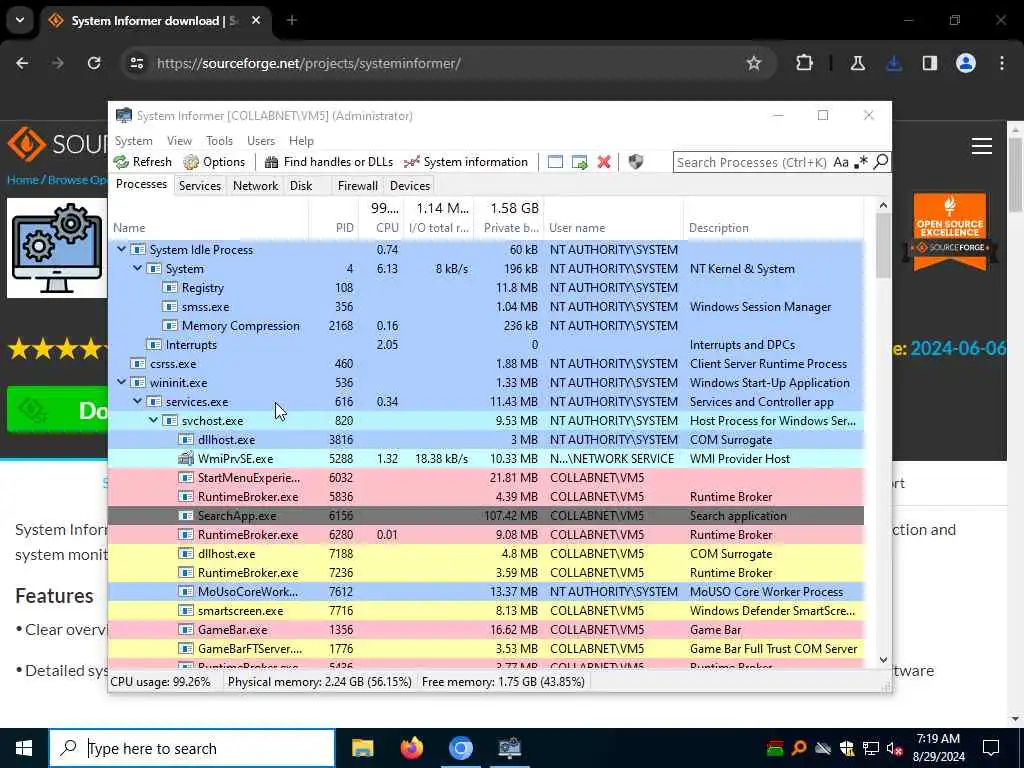Image resolution: width=1024 pixels, height=768 pixels.
Task: Click the find window and thread icon
Action: 579,162
